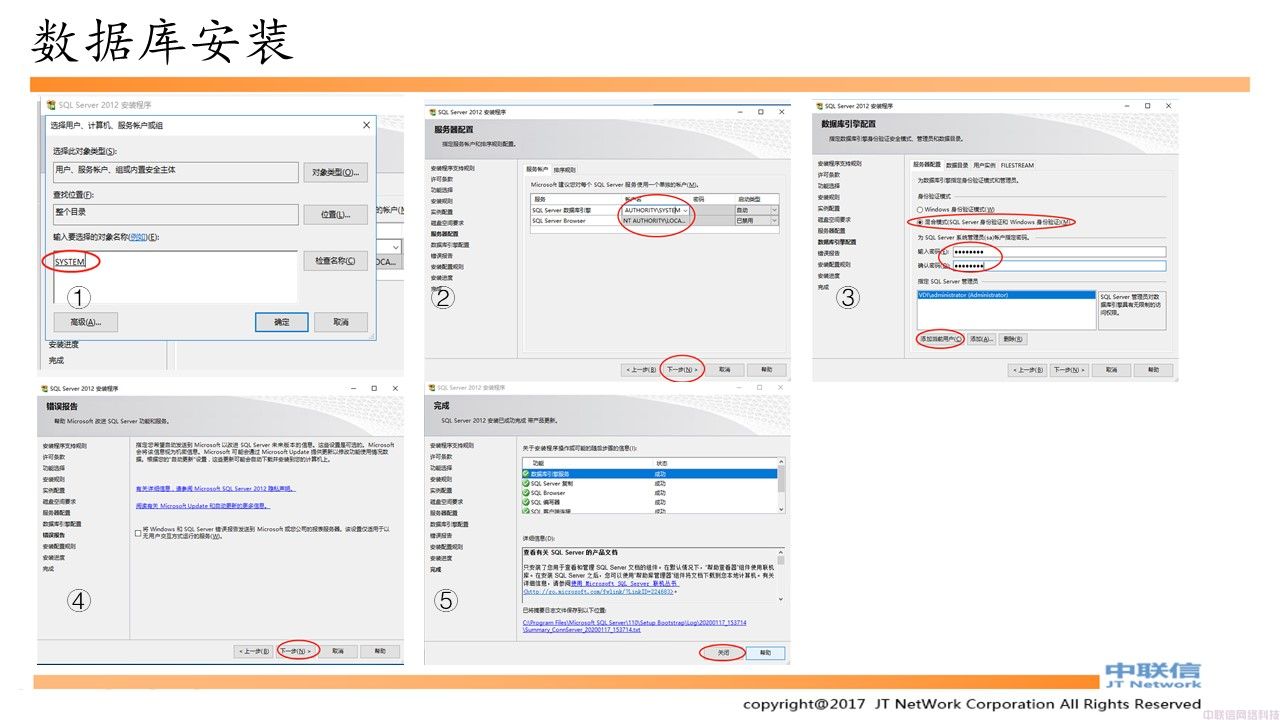The height and width of the screenshot is (720, 1280).
Task: Switch to 服务器配置 tab in 数据库引擎配置
Action: tap(926, 165)
